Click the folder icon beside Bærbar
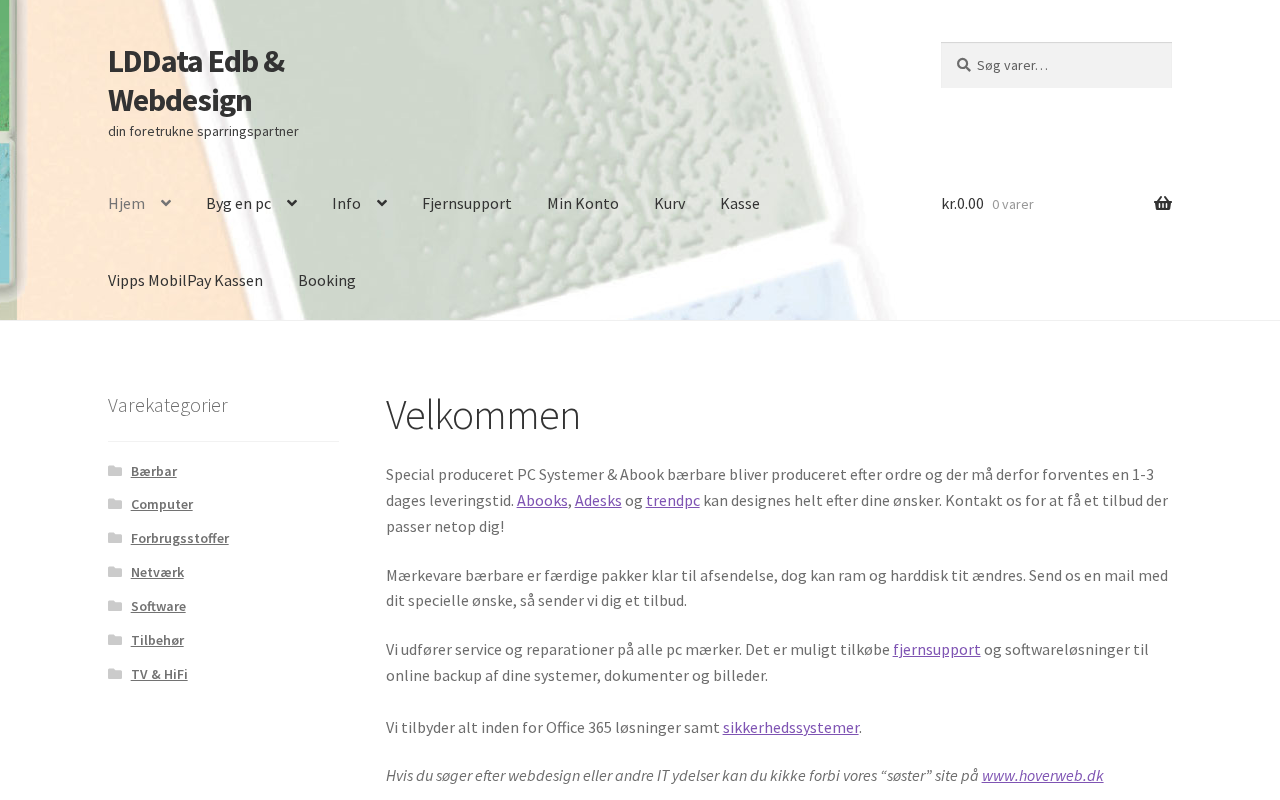 point(115,471)
